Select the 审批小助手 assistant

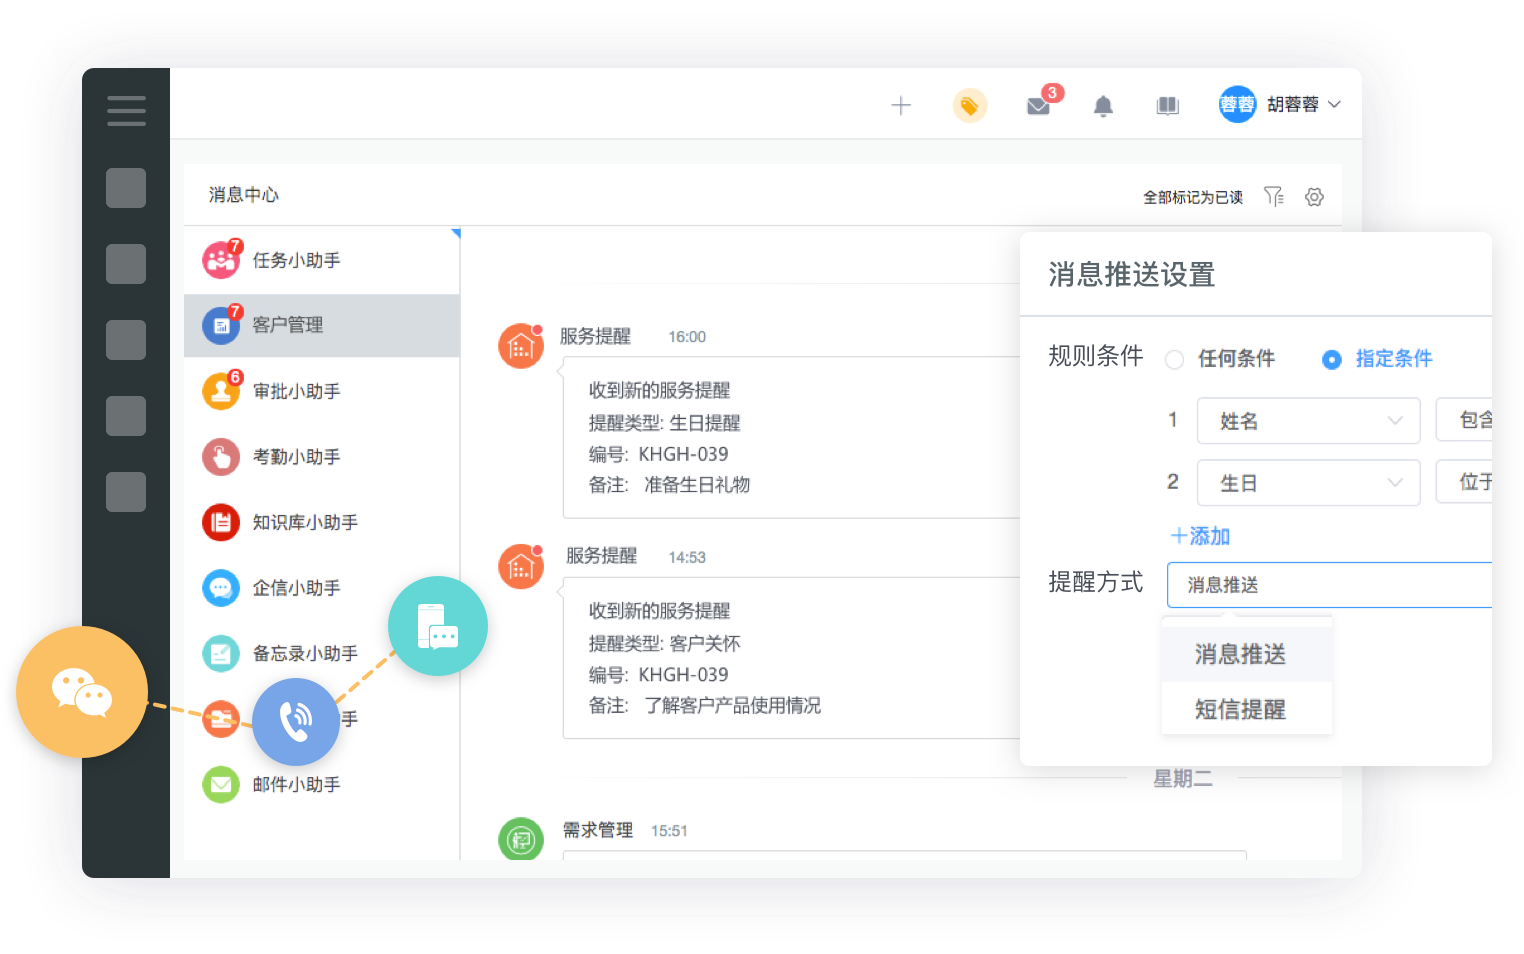pos(296,391)
